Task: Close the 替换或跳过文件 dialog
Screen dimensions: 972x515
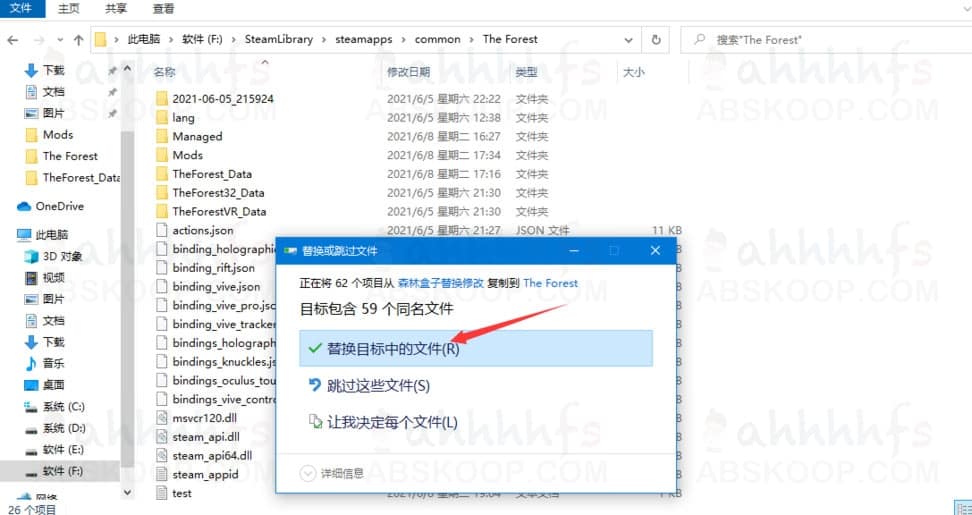Action: click(x=655, y=251)
